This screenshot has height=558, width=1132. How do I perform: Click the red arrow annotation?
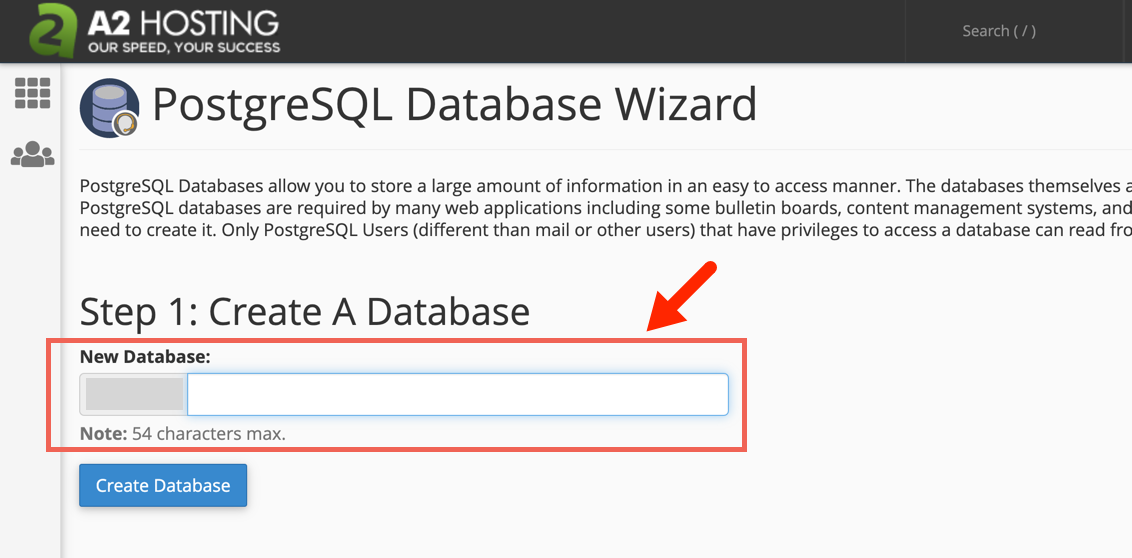[x=682, y=296]
